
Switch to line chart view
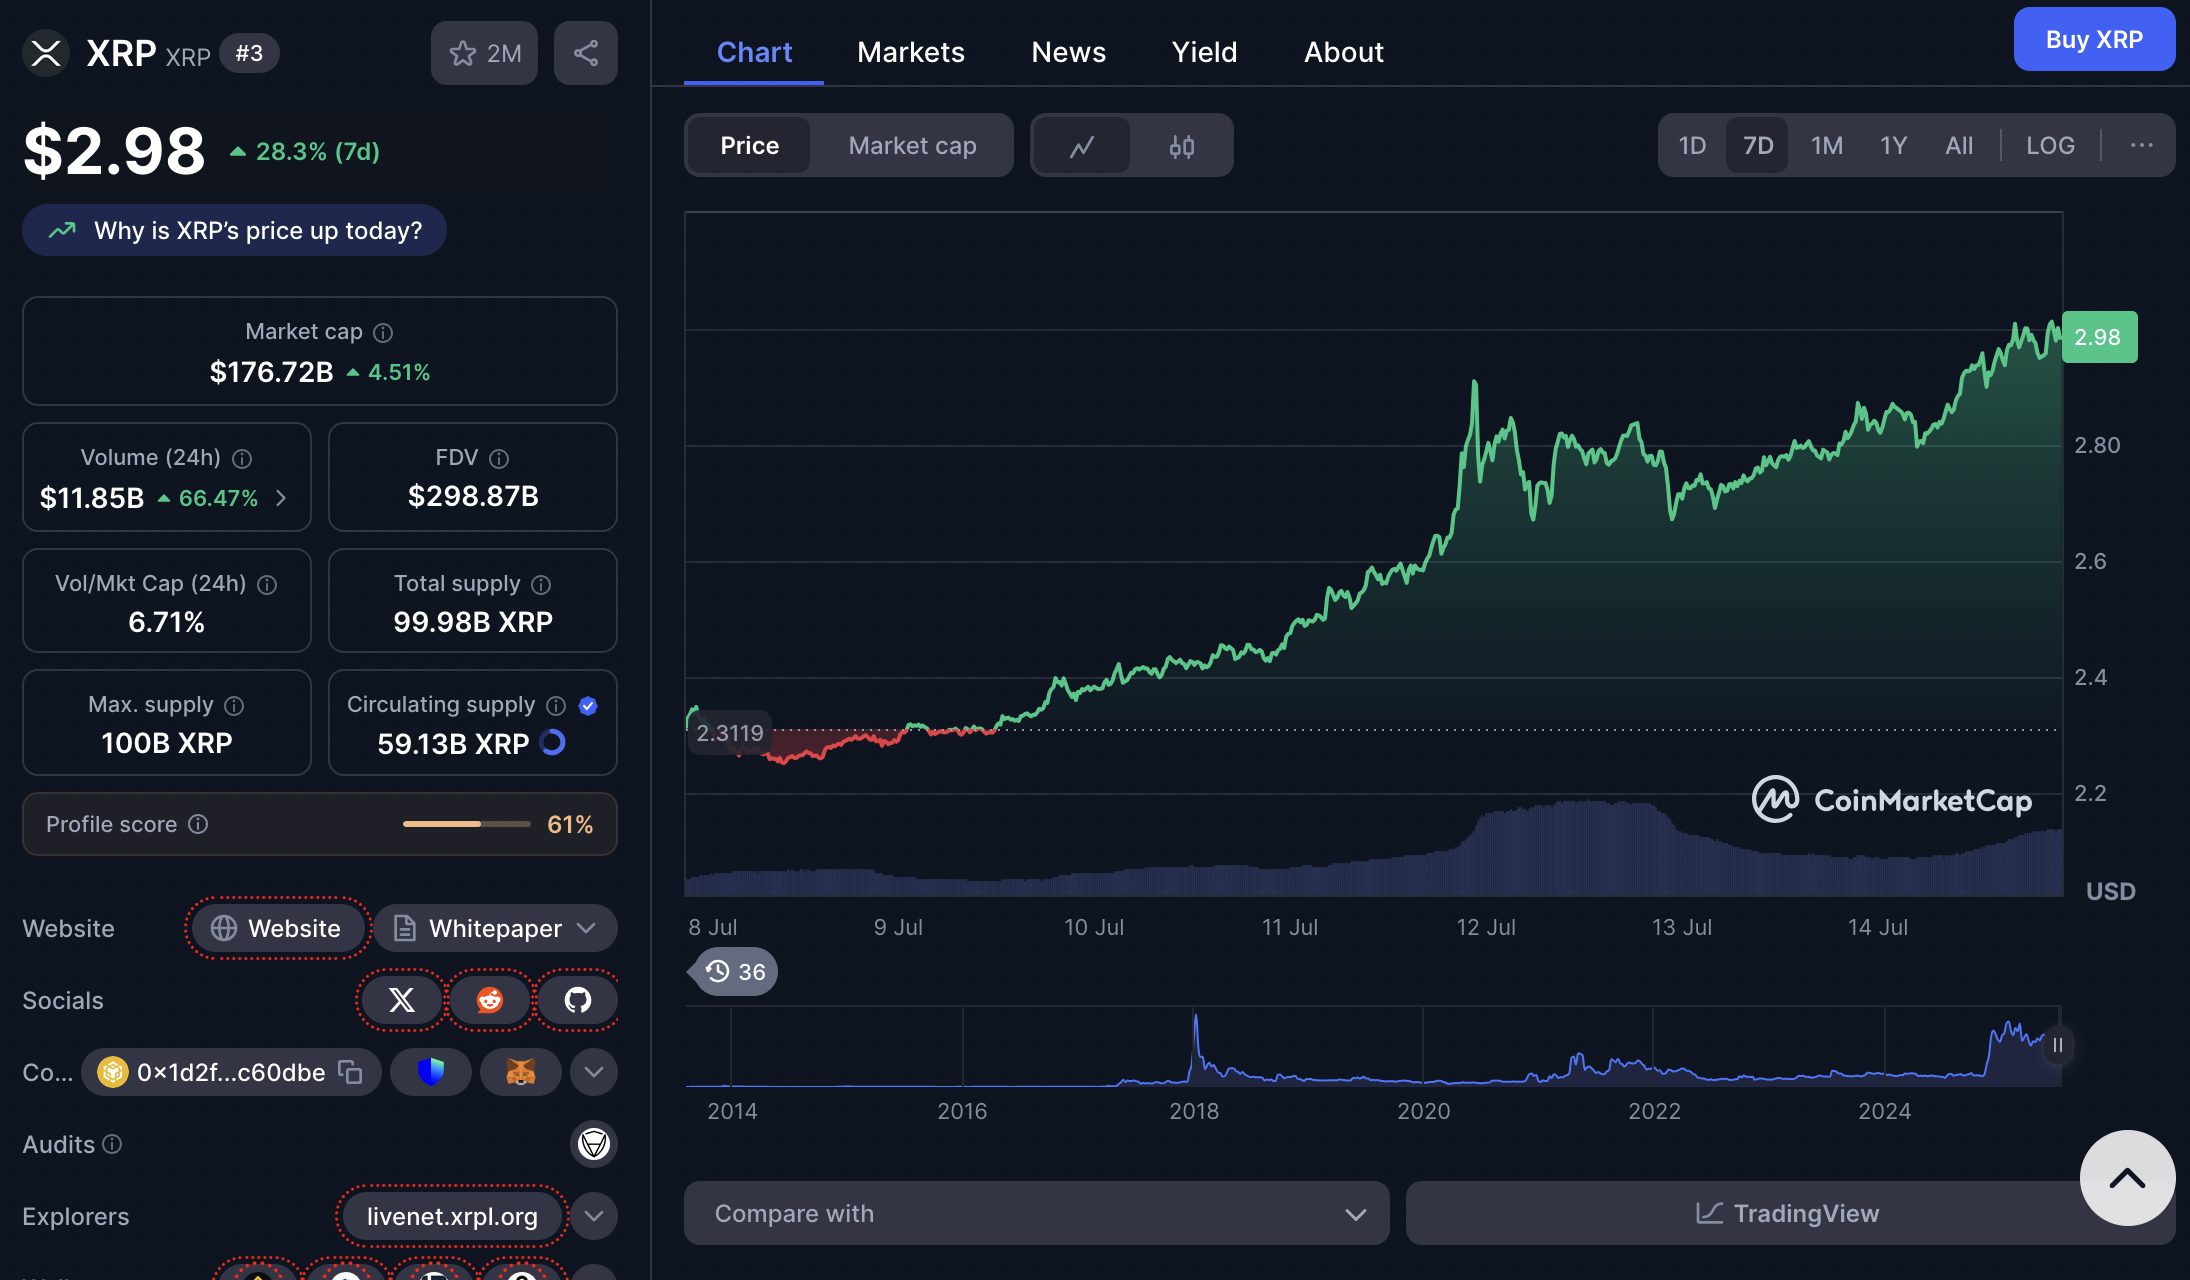(x=1082, y=146)
